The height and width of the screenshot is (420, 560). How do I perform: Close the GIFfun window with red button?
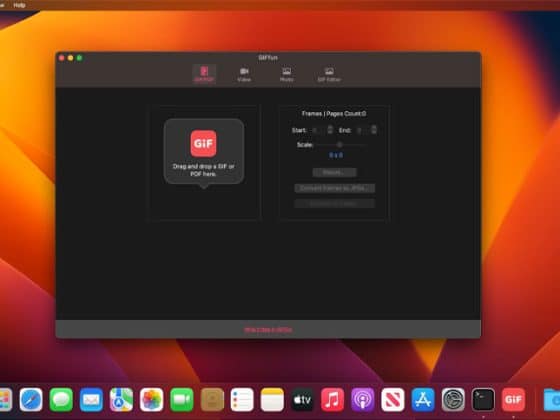pyautogui.click(x=61, y=58)
